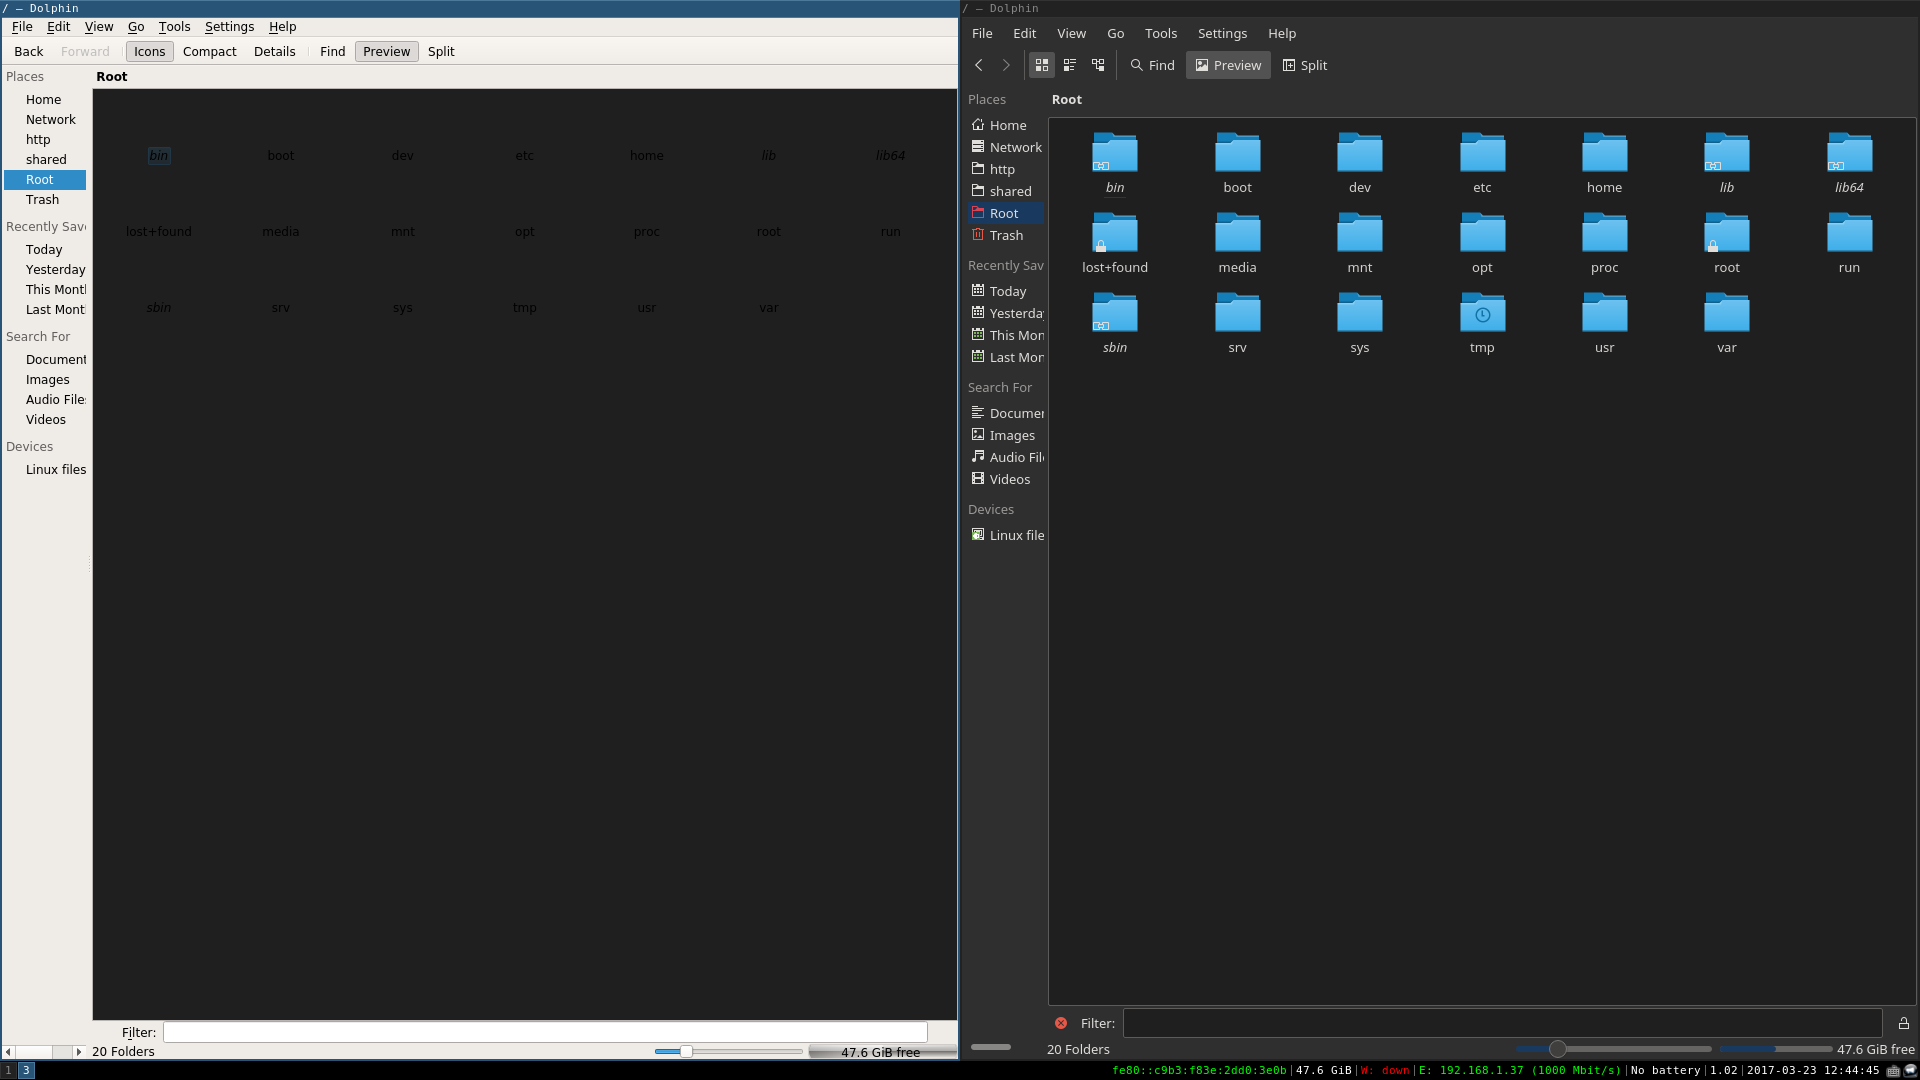Open the Go menu in left Dolphin window
This screenshot has height=1080, width=1920.
click(136, 26)
